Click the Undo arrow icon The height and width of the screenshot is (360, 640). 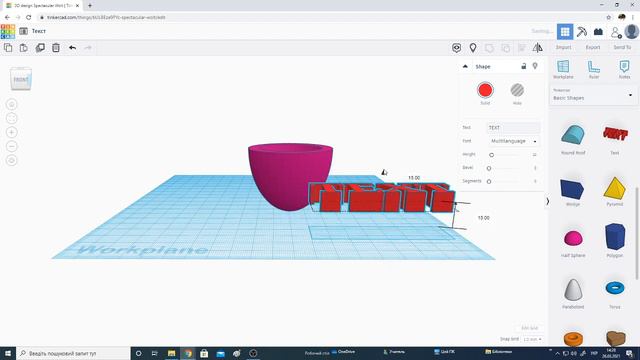click(x=72, y=48)
